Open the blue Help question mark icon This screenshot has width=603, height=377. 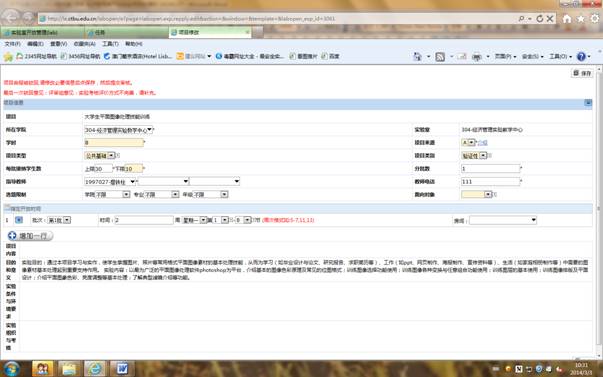[x=581, y=57]
